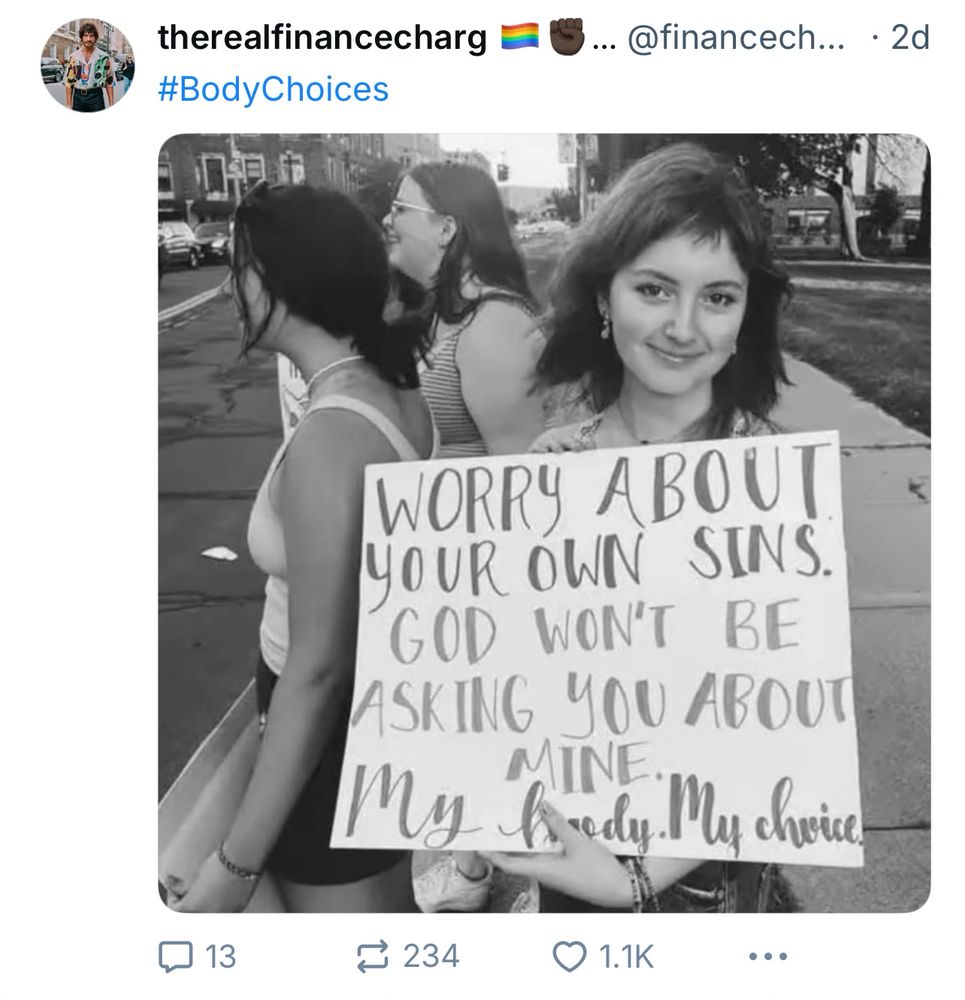Screen dimensions: 965x1000
Task: Click the 234 reposts count
Action: point(431,956)
